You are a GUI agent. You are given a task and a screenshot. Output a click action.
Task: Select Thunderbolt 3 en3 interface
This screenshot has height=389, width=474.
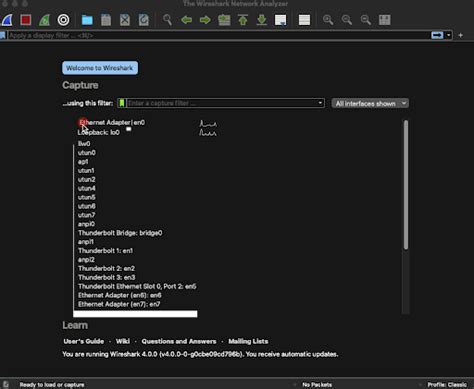point(107,278)
